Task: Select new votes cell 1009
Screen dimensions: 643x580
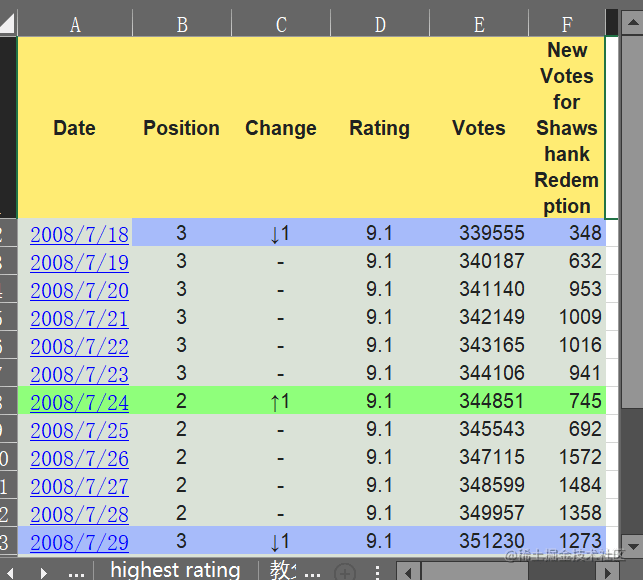Action: pos(567,317)
